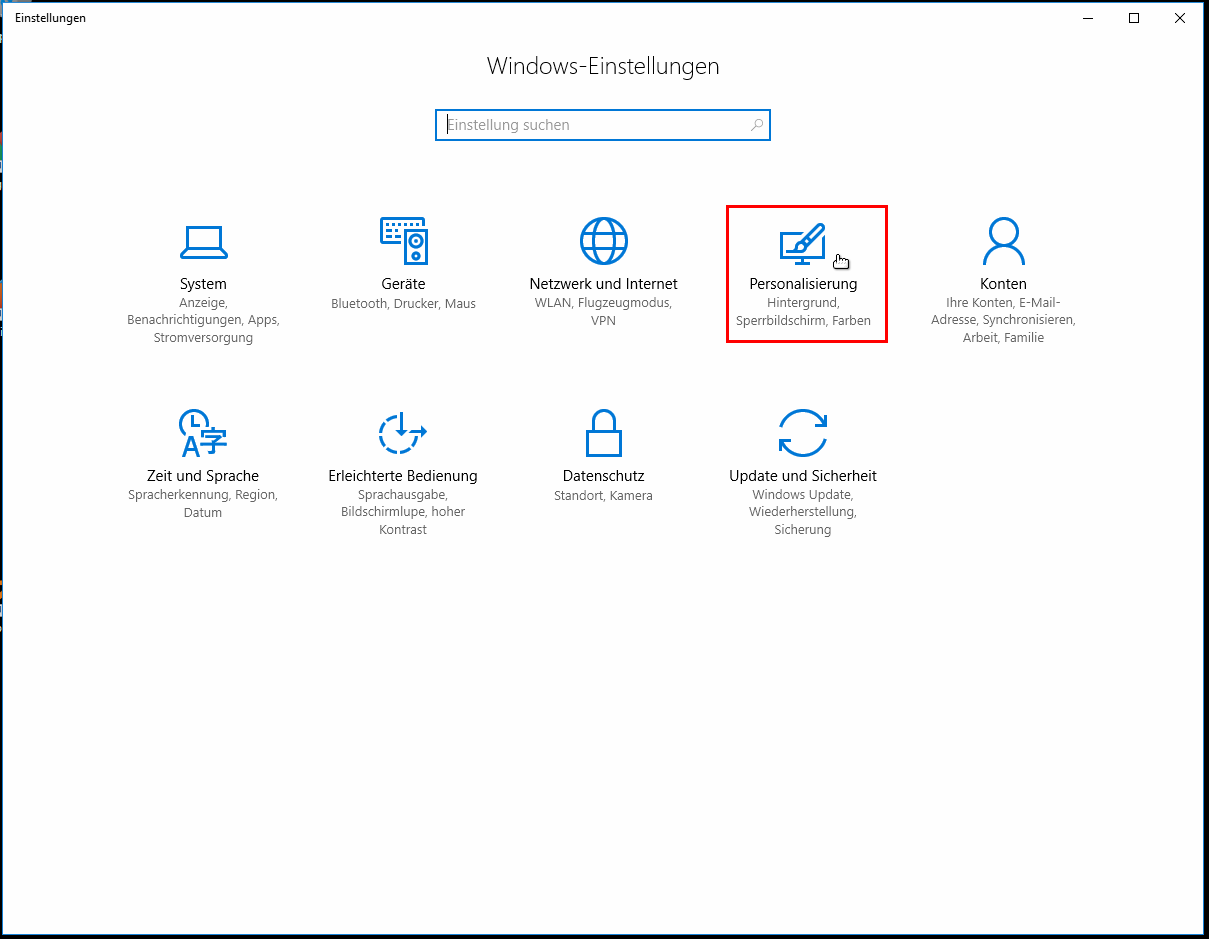Maximize the Einstellungen window
1209x939 pixels.
1134,18
